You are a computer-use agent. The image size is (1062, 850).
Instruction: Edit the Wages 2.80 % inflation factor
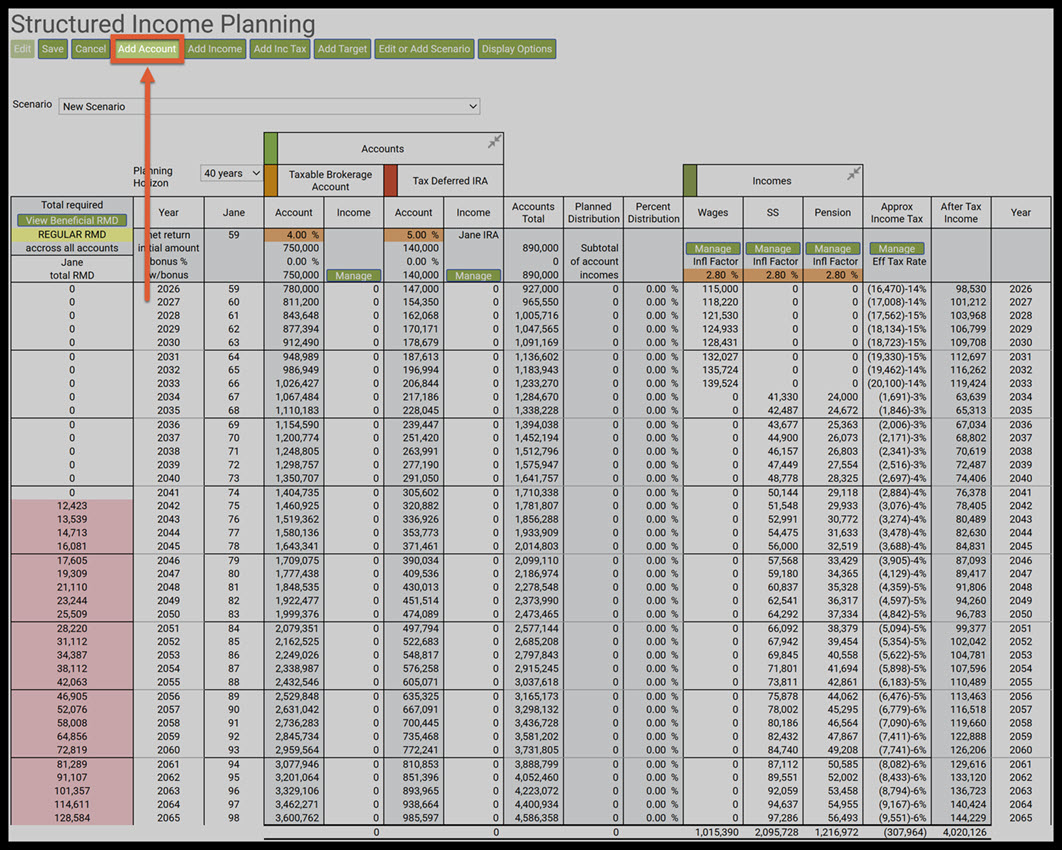713,275
